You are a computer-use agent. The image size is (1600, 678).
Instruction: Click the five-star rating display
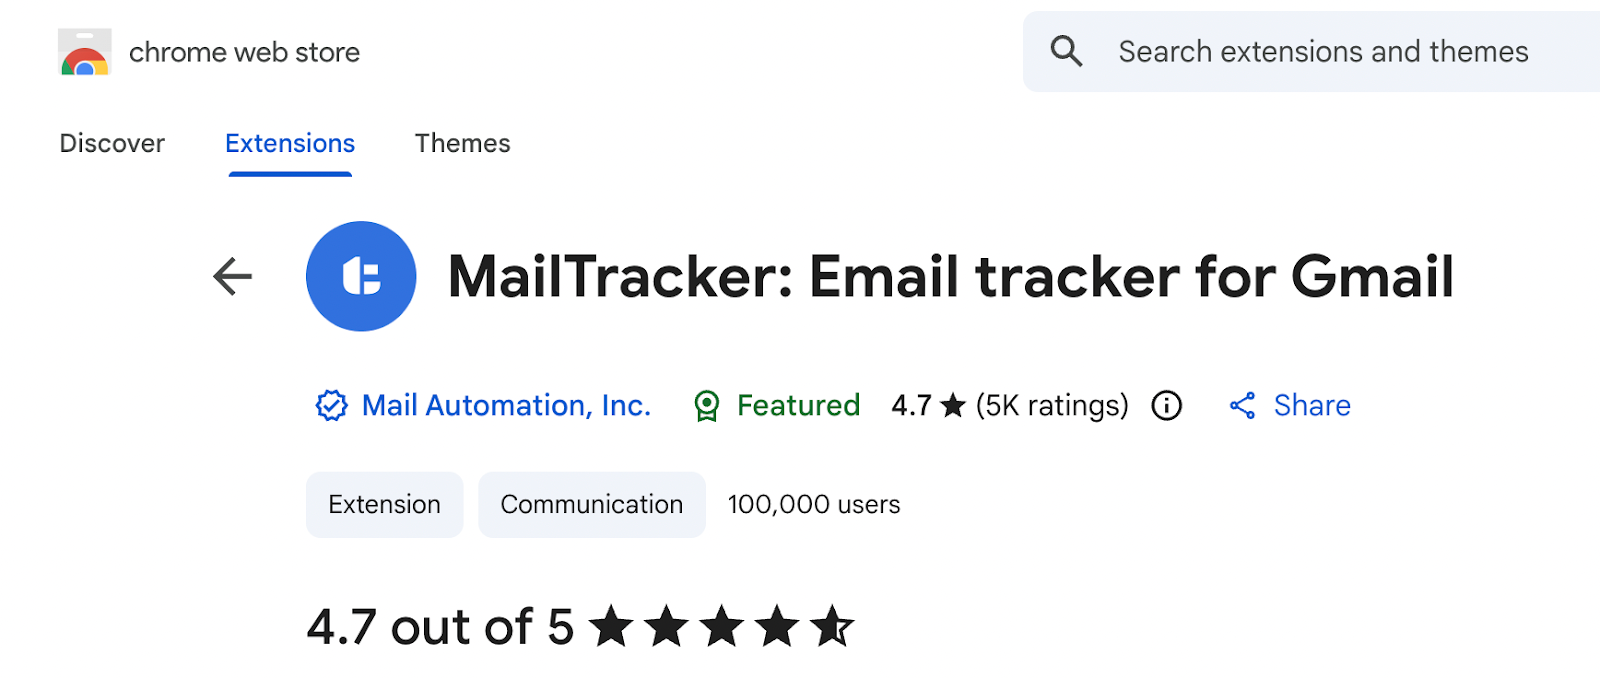(x=724, y=626)
